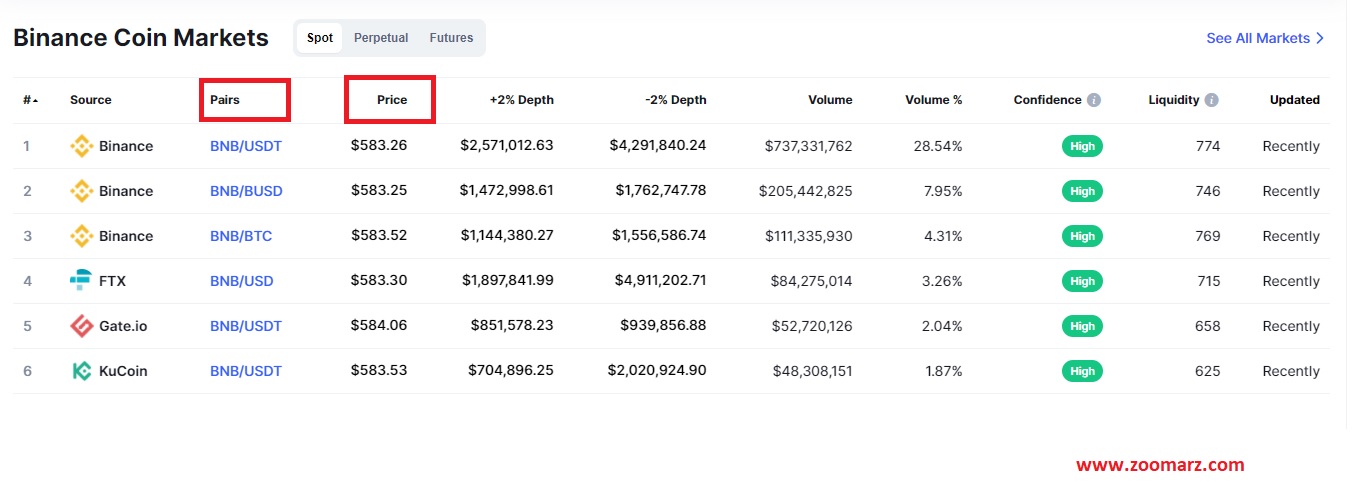This screenshot has height=482, width=1358.
Task: Click the price $584.06
Action: 379,326
